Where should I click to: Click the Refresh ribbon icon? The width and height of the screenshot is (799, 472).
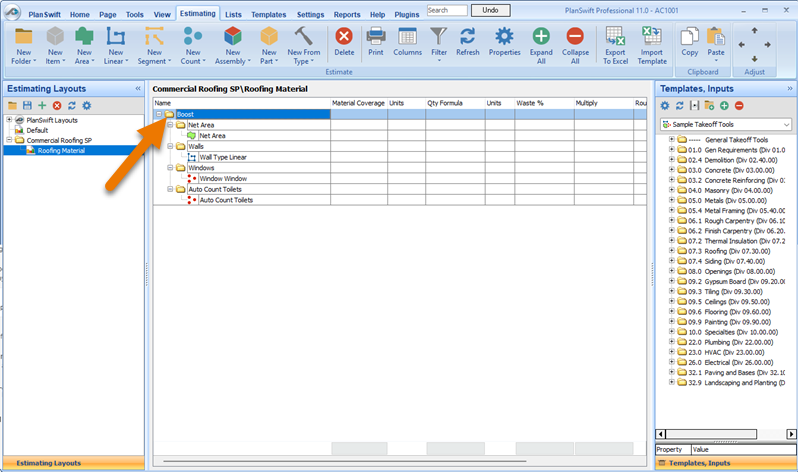(467, 37)
